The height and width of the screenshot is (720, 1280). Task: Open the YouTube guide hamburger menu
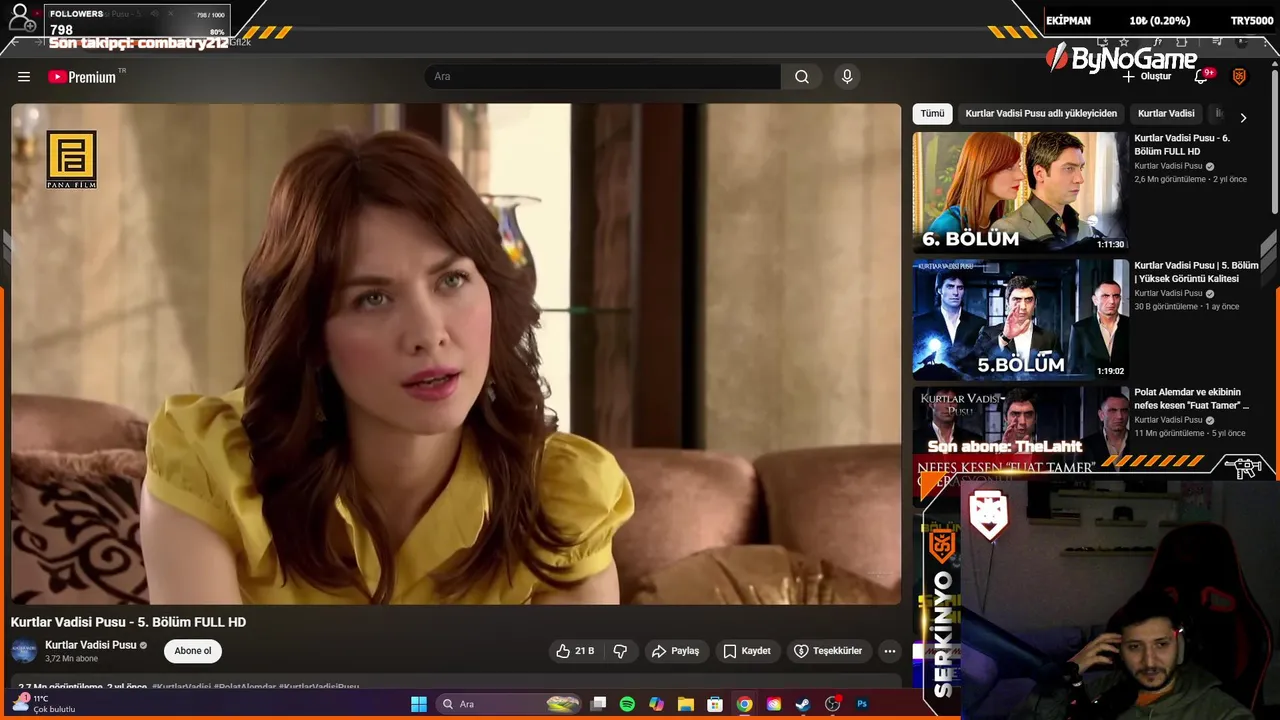(x=24, y=77)
